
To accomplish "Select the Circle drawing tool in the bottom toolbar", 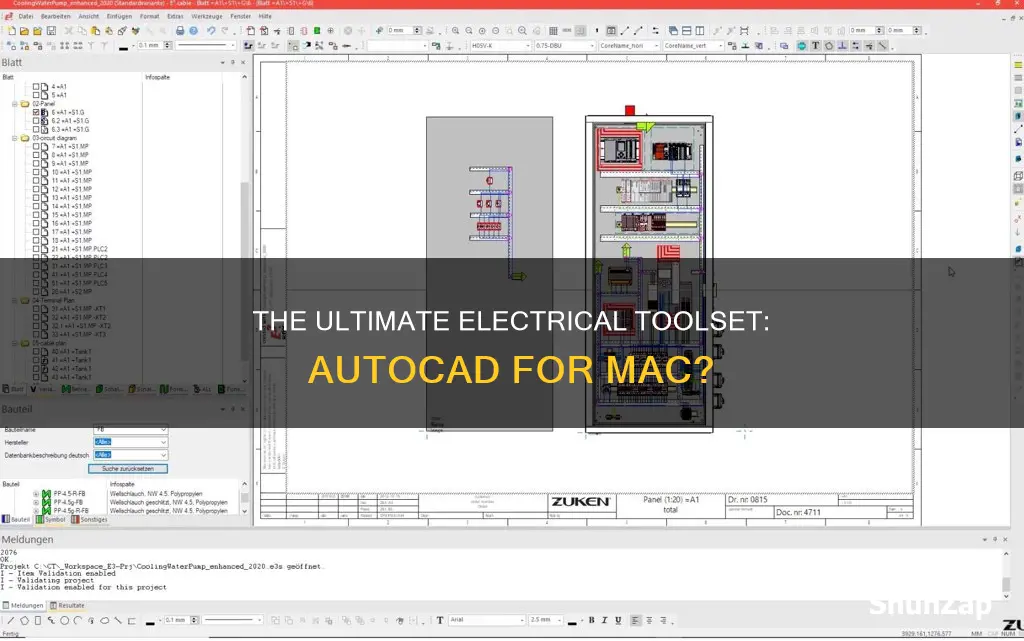I will tap(64, 620).
